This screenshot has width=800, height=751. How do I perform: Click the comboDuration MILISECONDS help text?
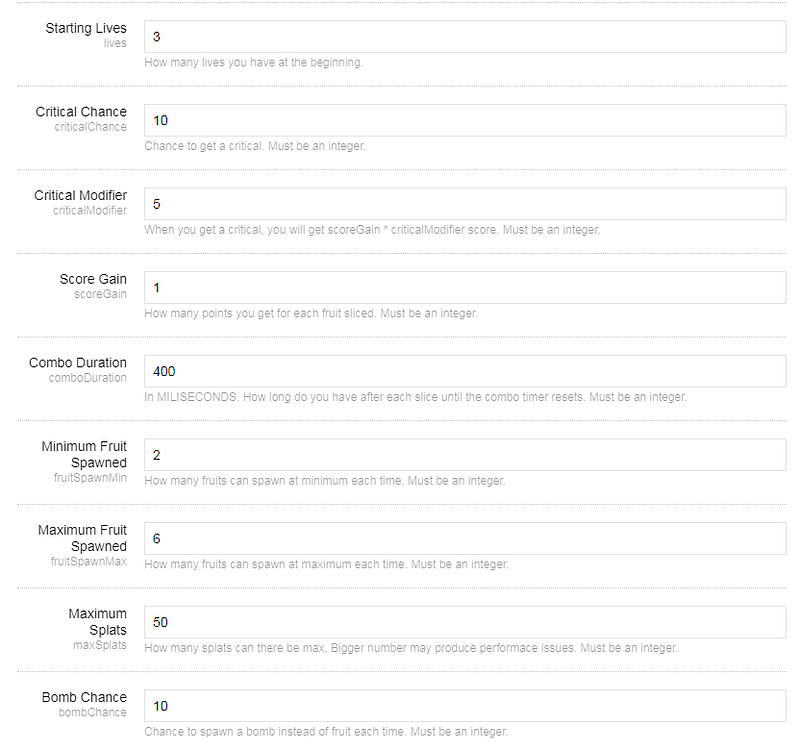(415, 397)
